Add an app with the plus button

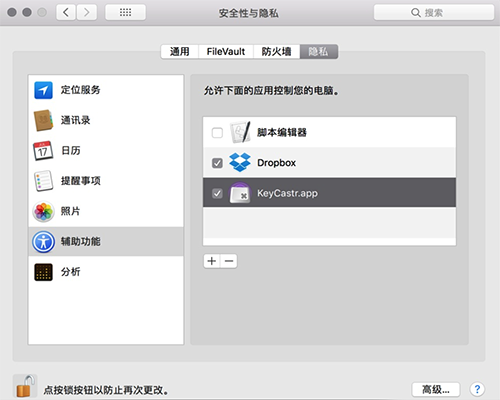point(212,261)
